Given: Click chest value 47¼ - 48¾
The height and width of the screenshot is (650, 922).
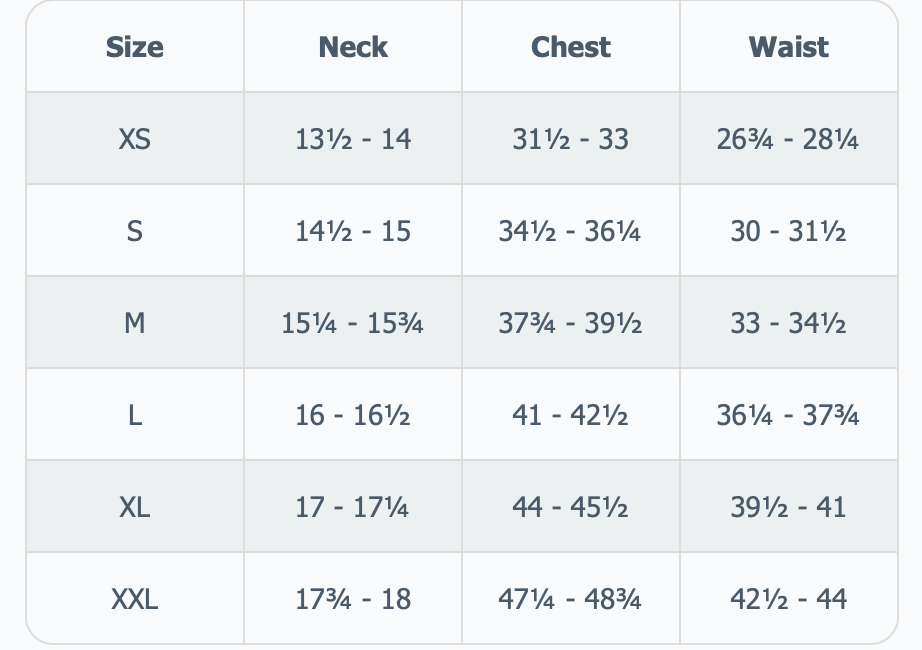Looking at the screenshot, I should pyautogui.click(x=570, y=599).
